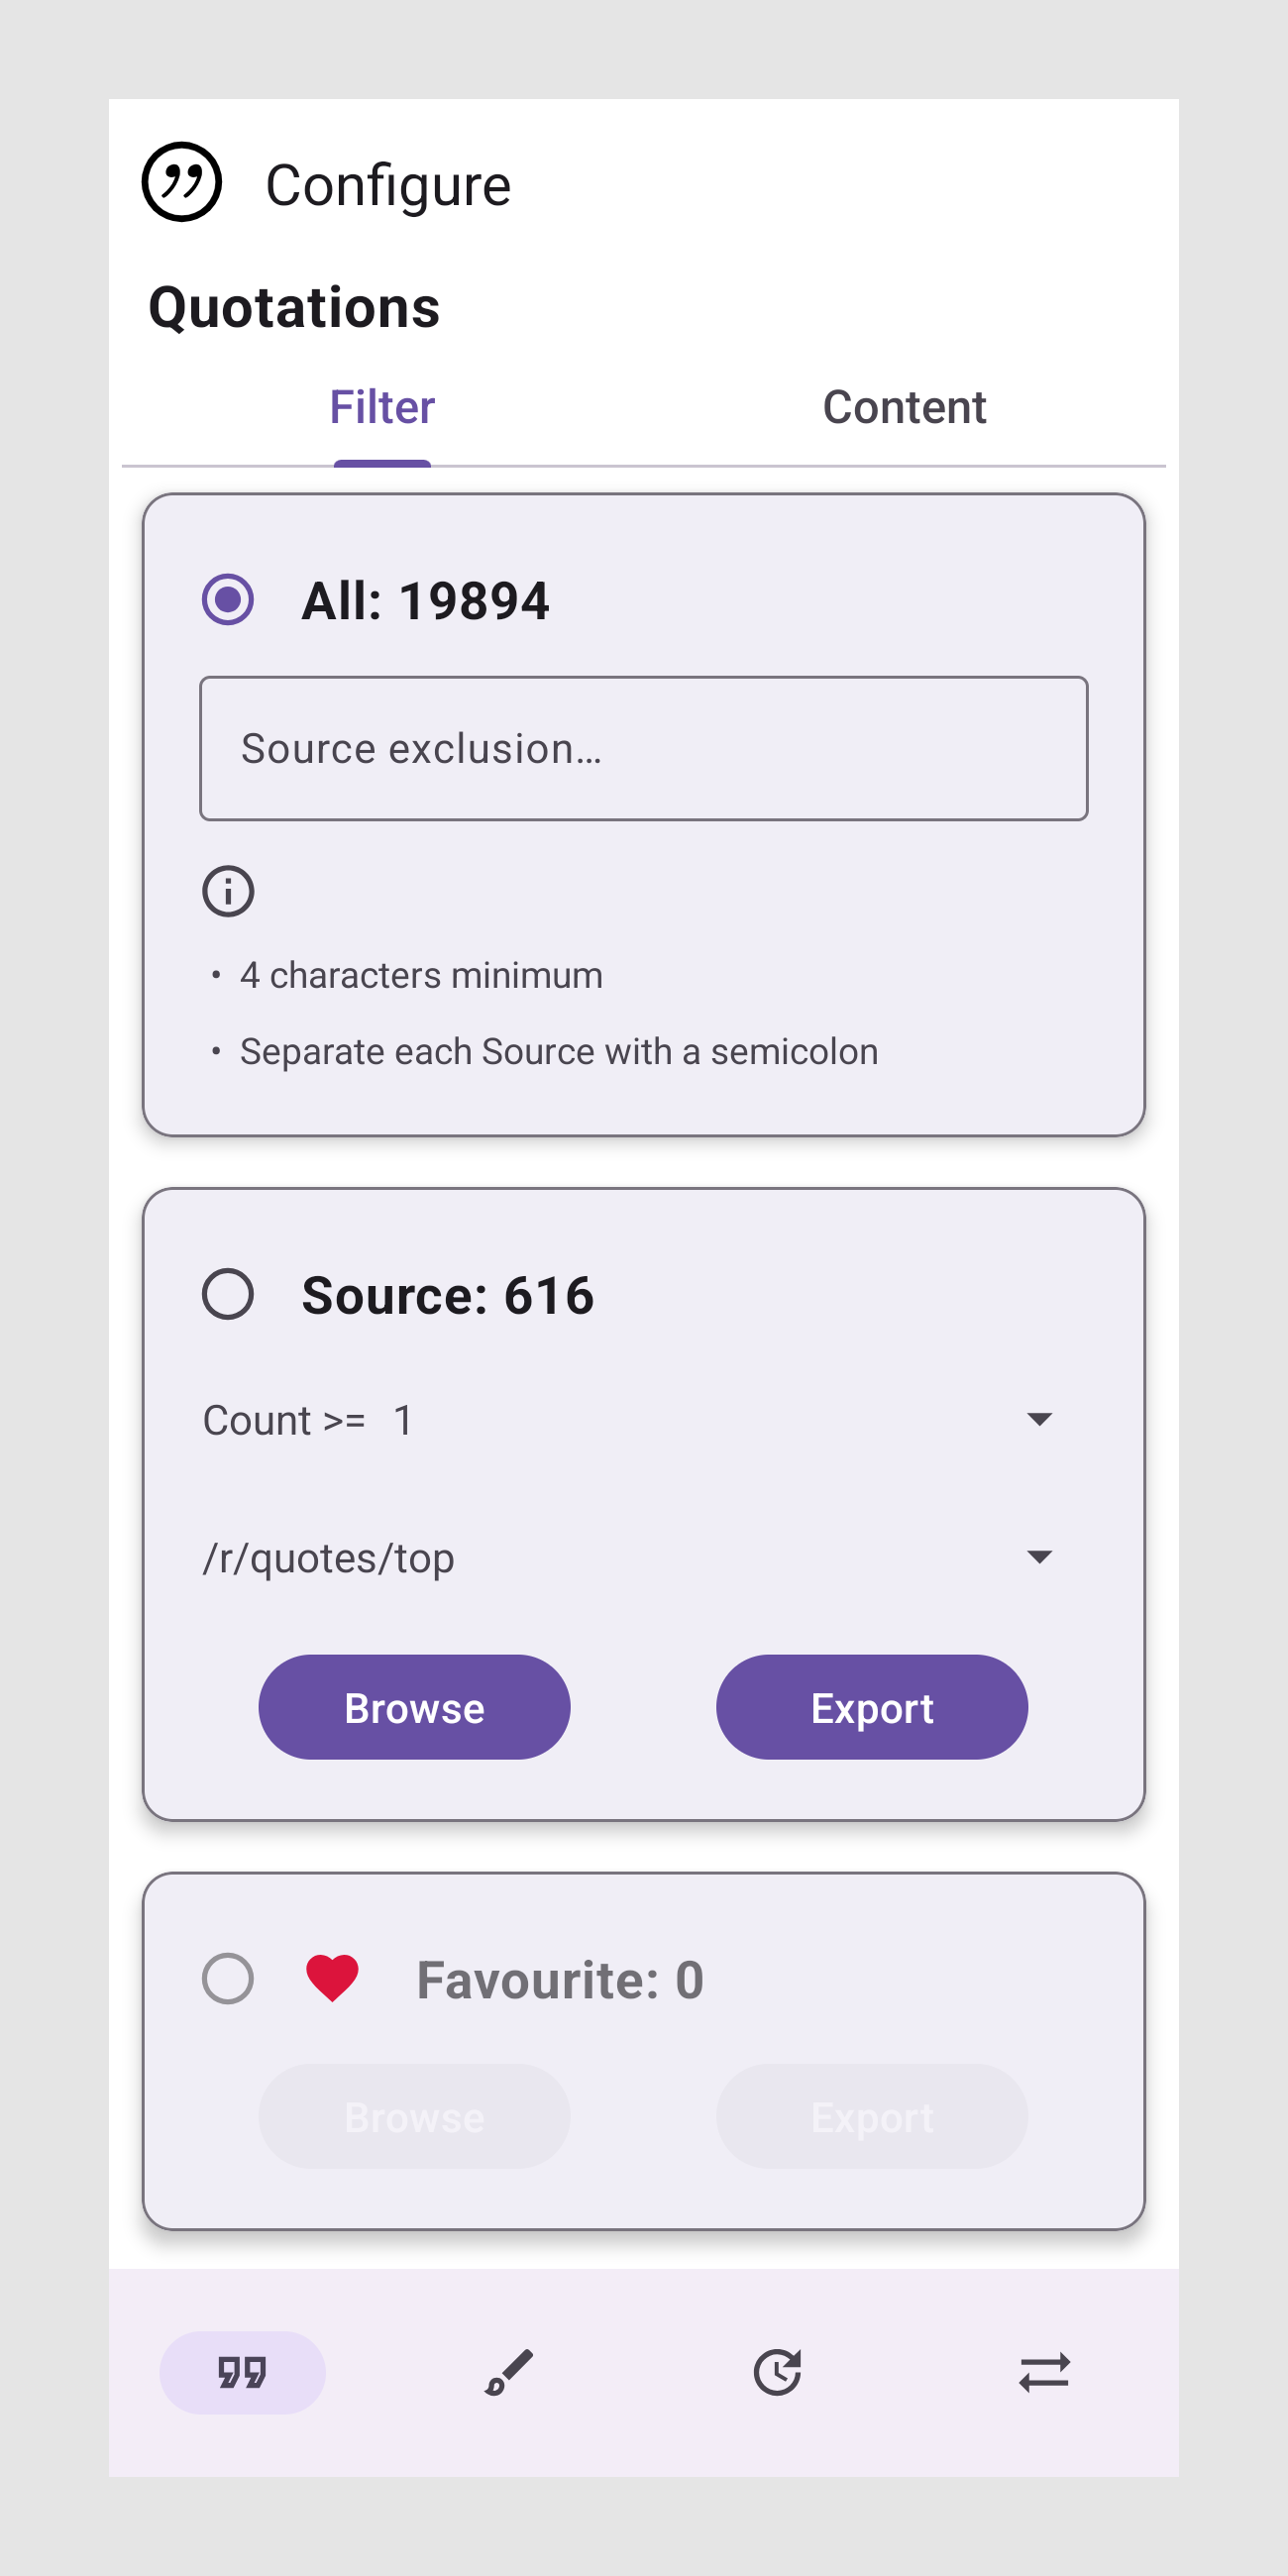This screenshot has height=2576, width=1288.
Task: Click the disabled Favourite Browse button
Action: pos(414,2117)
